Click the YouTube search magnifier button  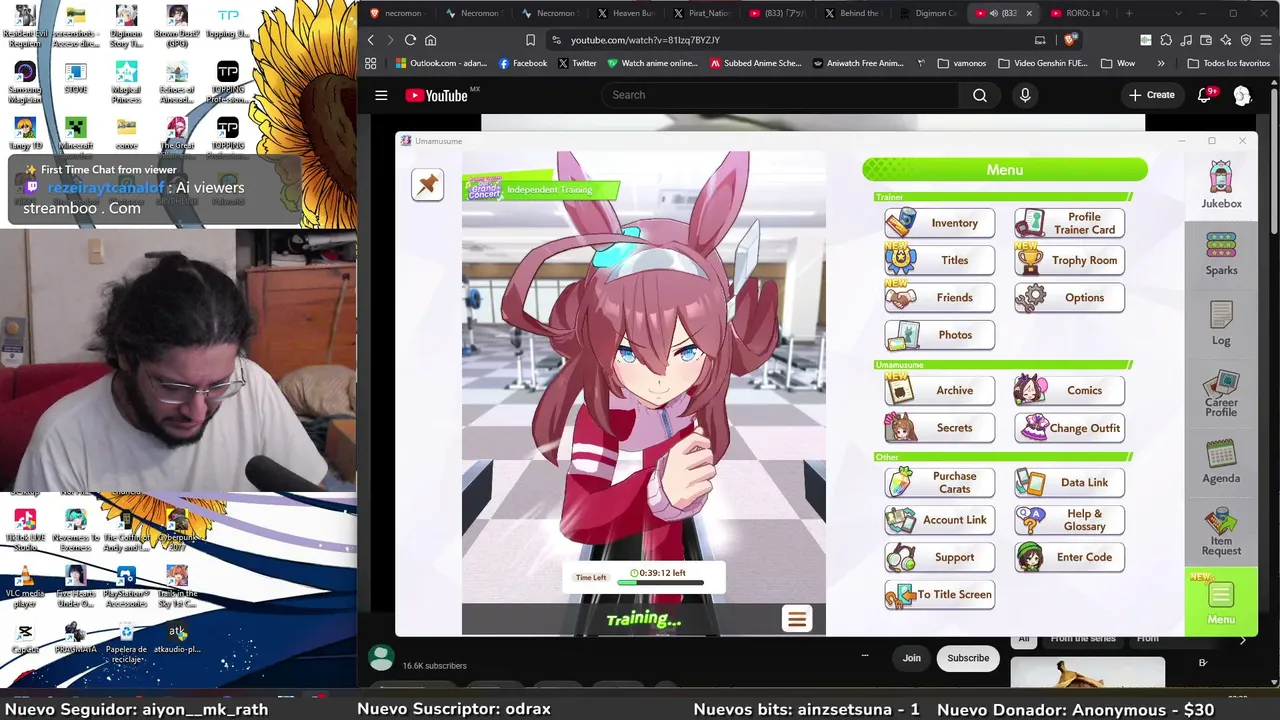point(980,95)
